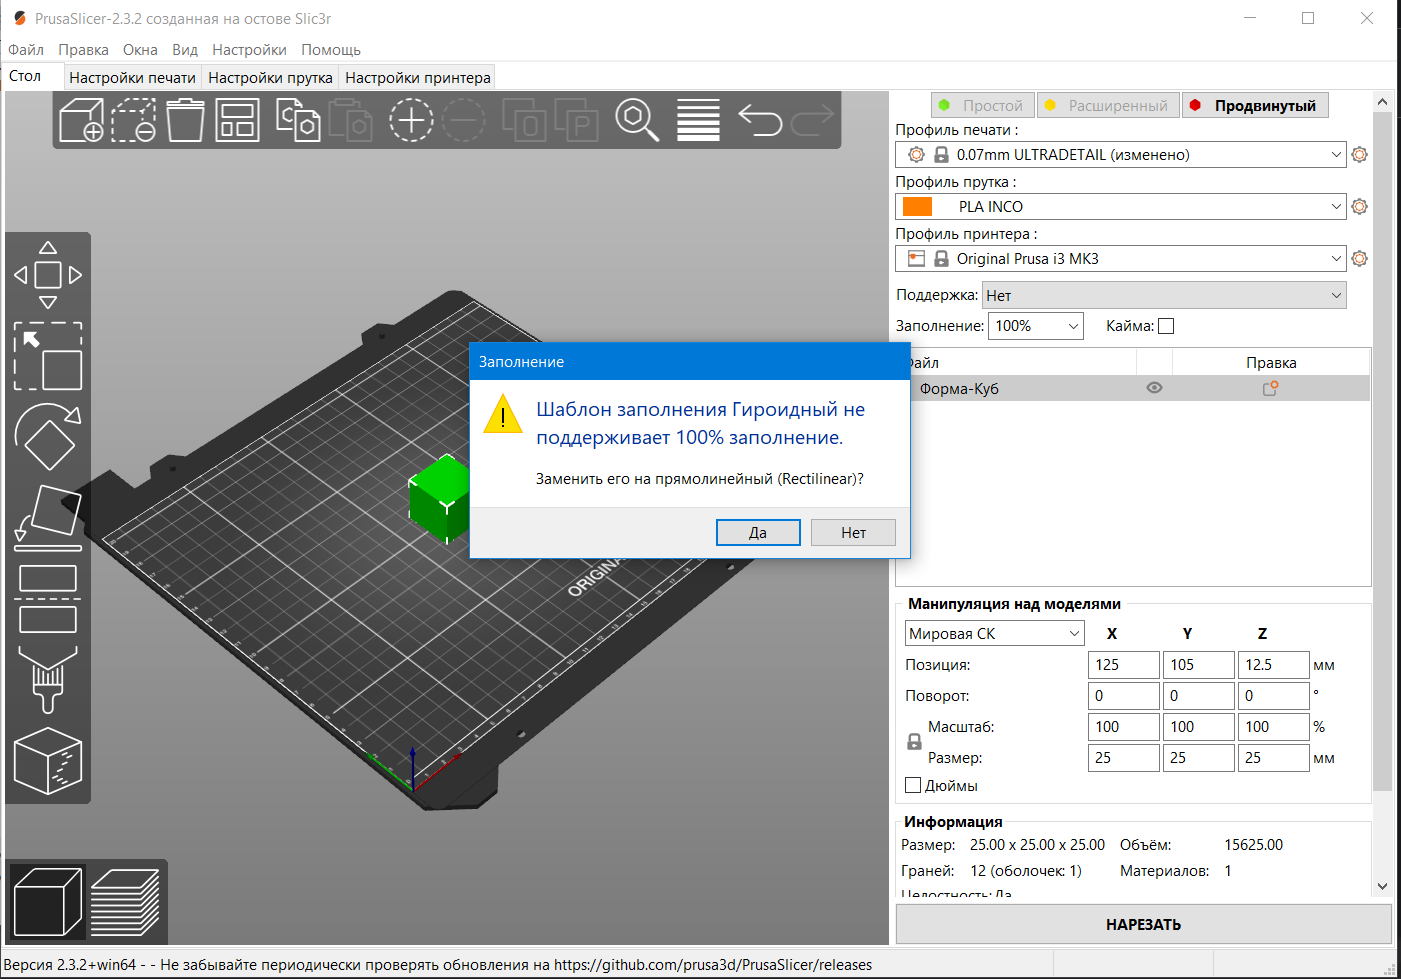
Task: Open the Заполнение percentage dropdown
Action: tap(1035, 325)
